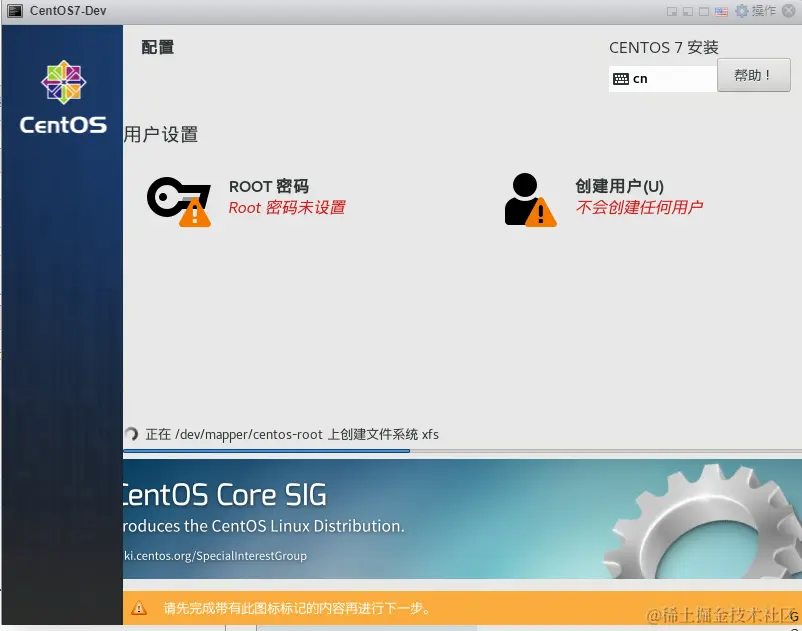
Task: Click the US flag keyboard icon in title bar
Action: 721,11
